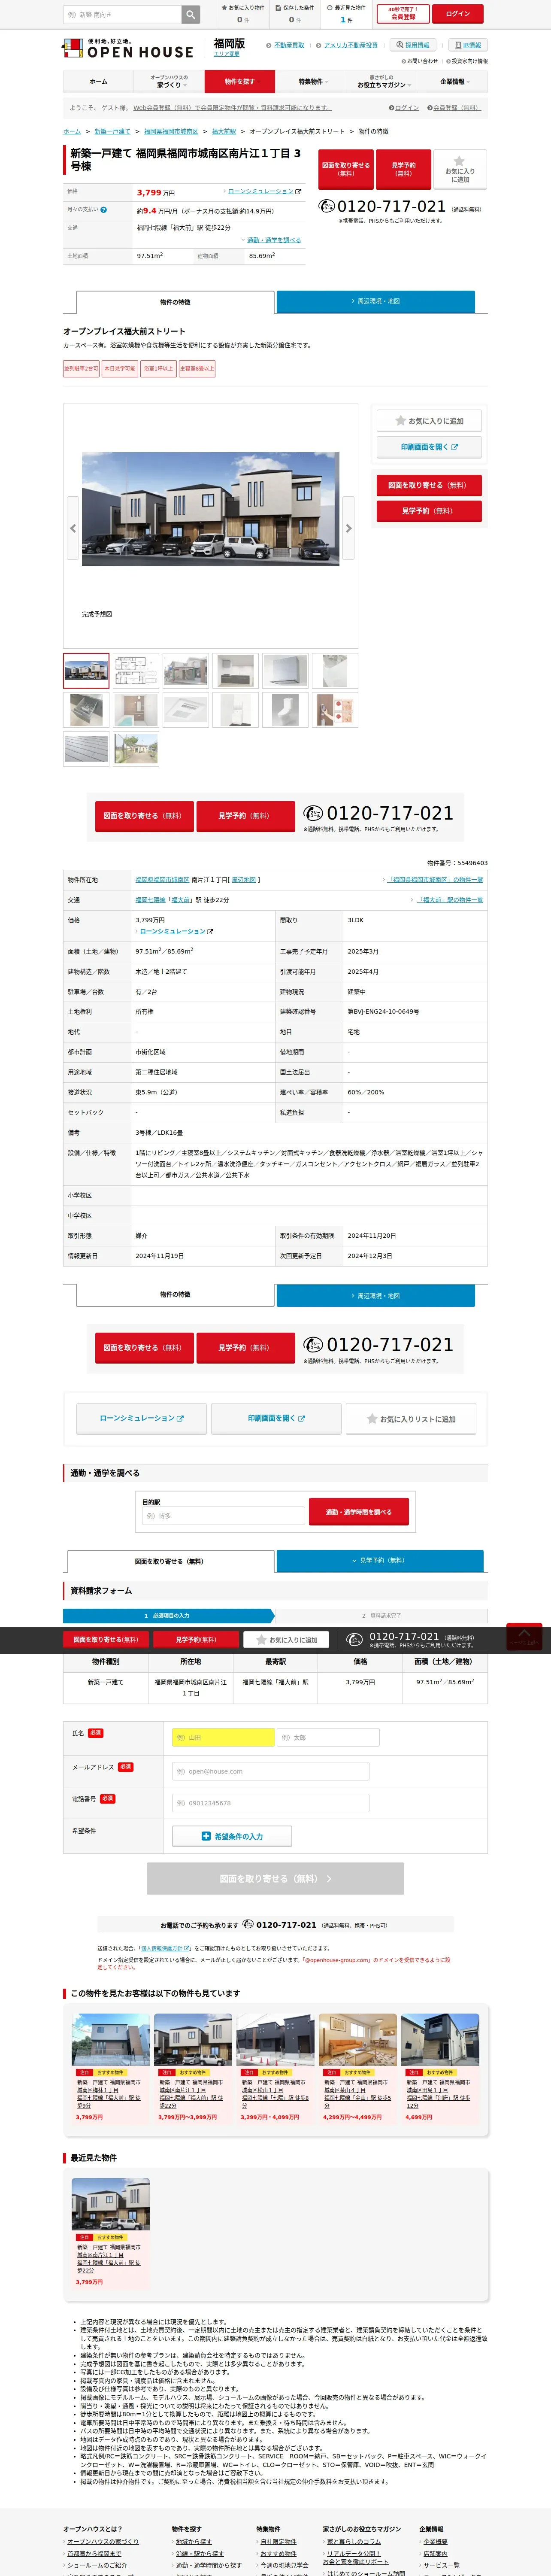Open 採用情報 link
551x2576 pixels.
coord(413,45)
